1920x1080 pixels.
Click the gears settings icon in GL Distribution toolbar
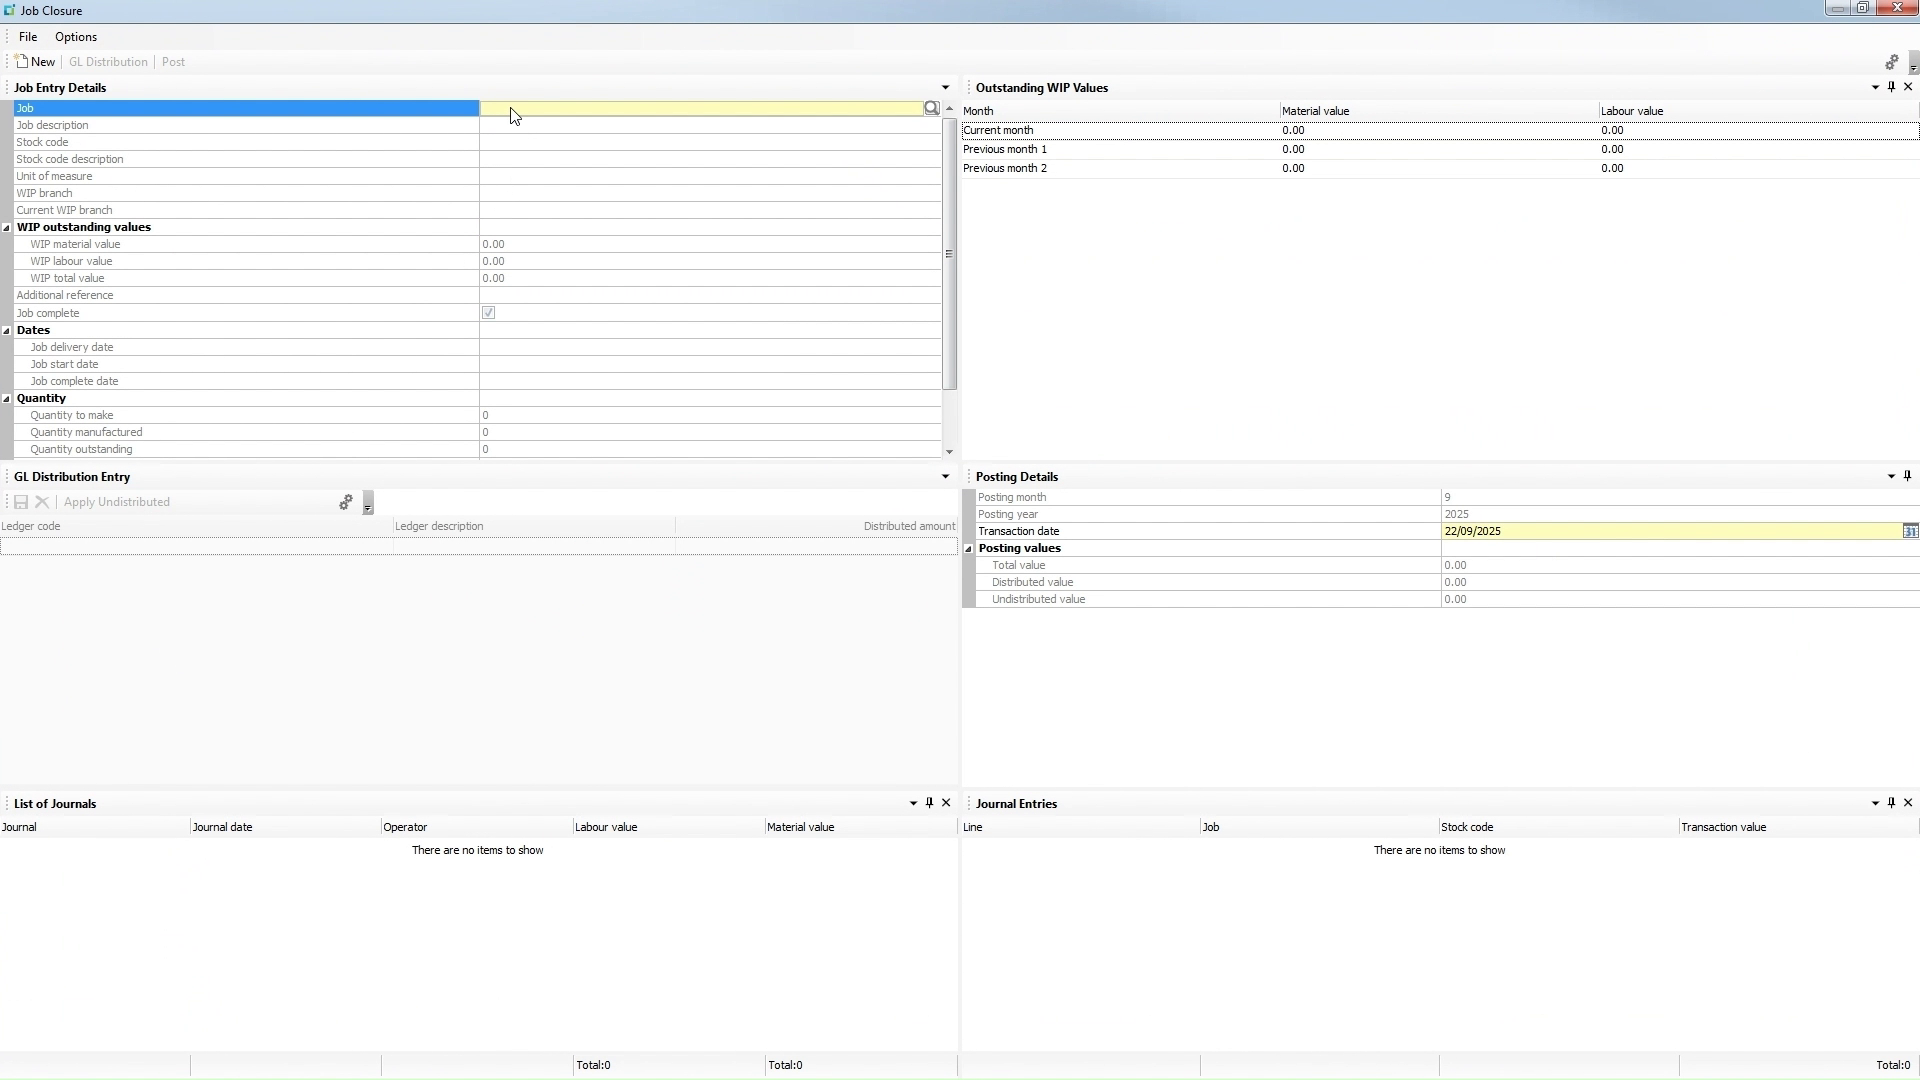pos(346,502)
